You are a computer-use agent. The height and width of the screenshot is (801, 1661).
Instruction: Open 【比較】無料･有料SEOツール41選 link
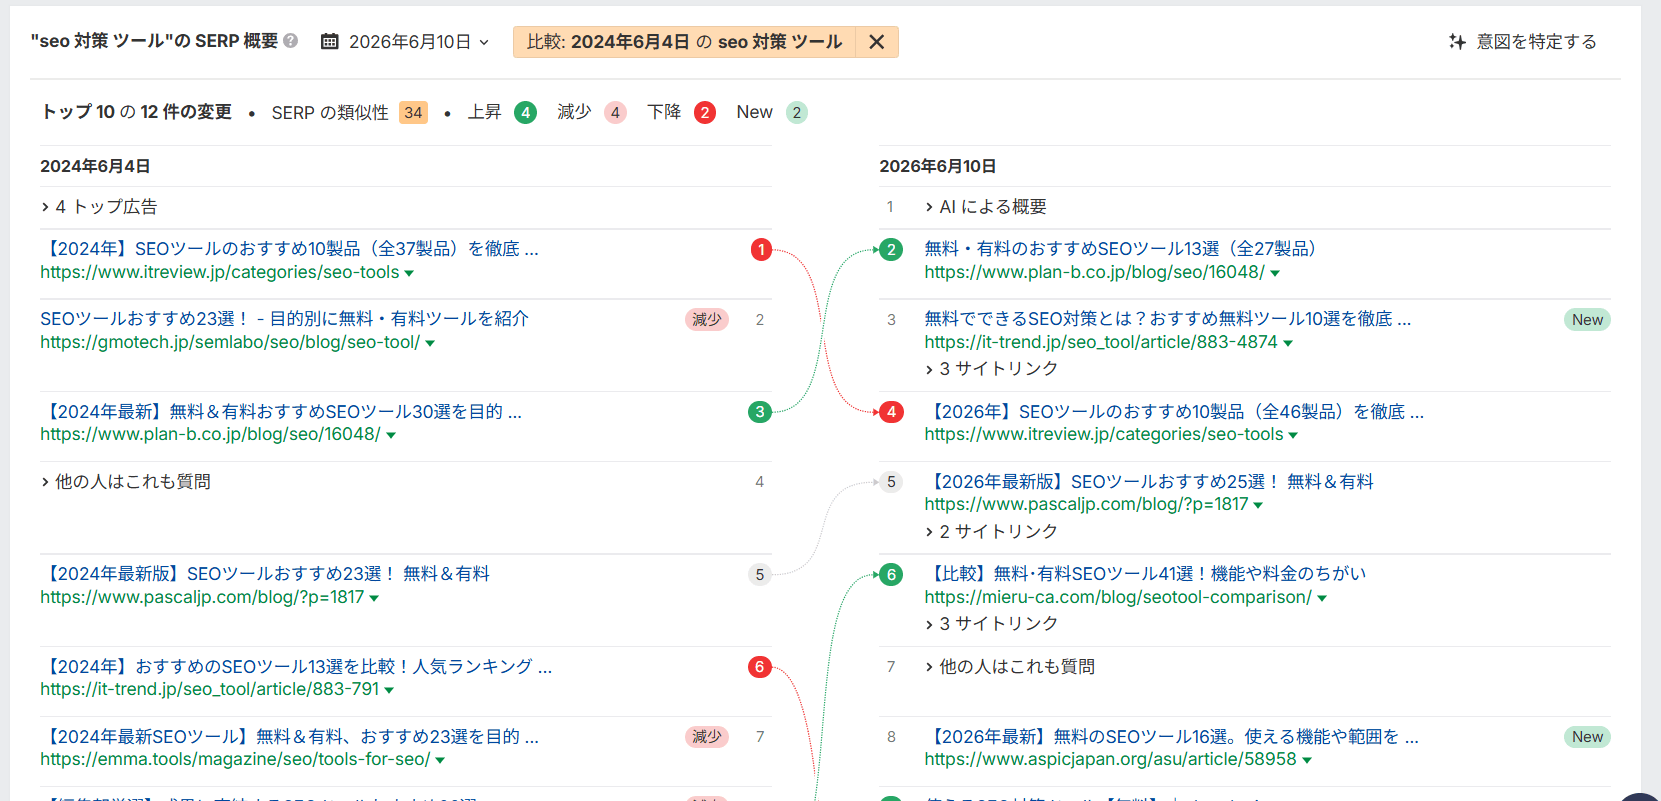click(x=1146, y=574)
